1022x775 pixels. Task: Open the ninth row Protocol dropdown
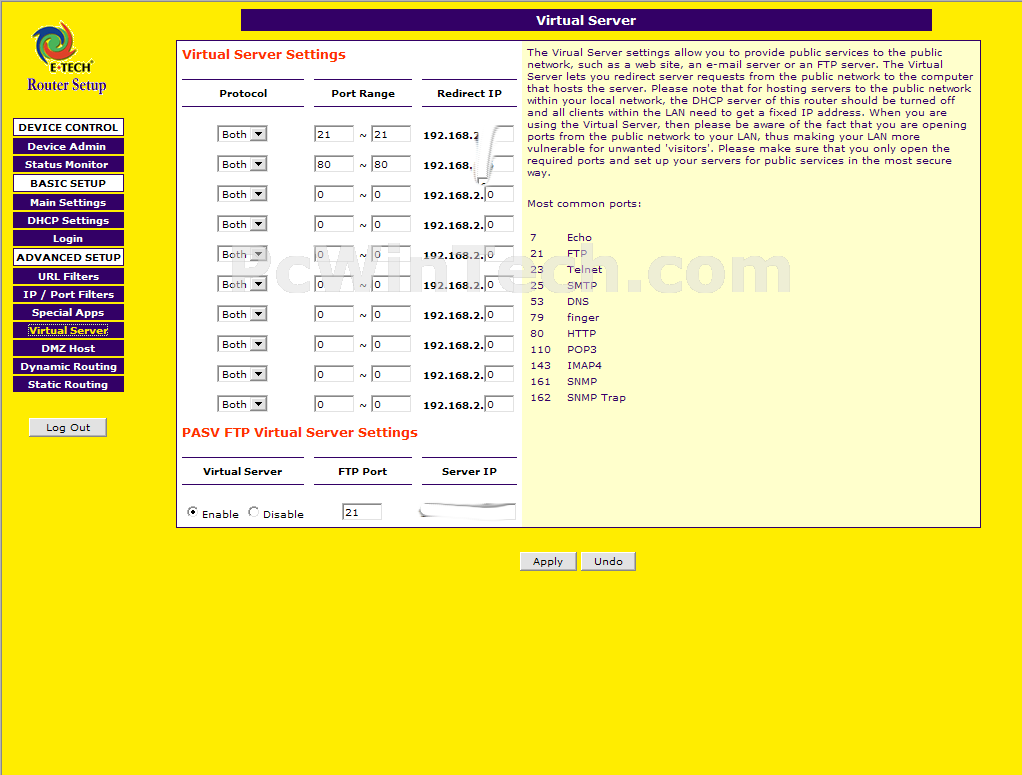[x=242, y=374]
